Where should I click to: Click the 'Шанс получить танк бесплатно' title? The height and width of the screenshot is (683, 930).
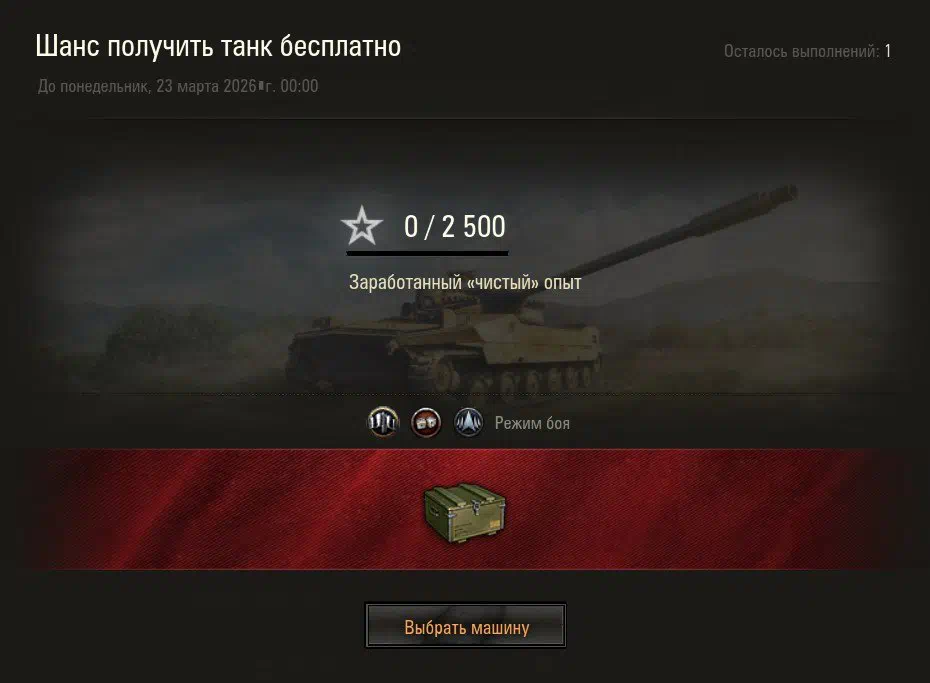click(218, 47)
